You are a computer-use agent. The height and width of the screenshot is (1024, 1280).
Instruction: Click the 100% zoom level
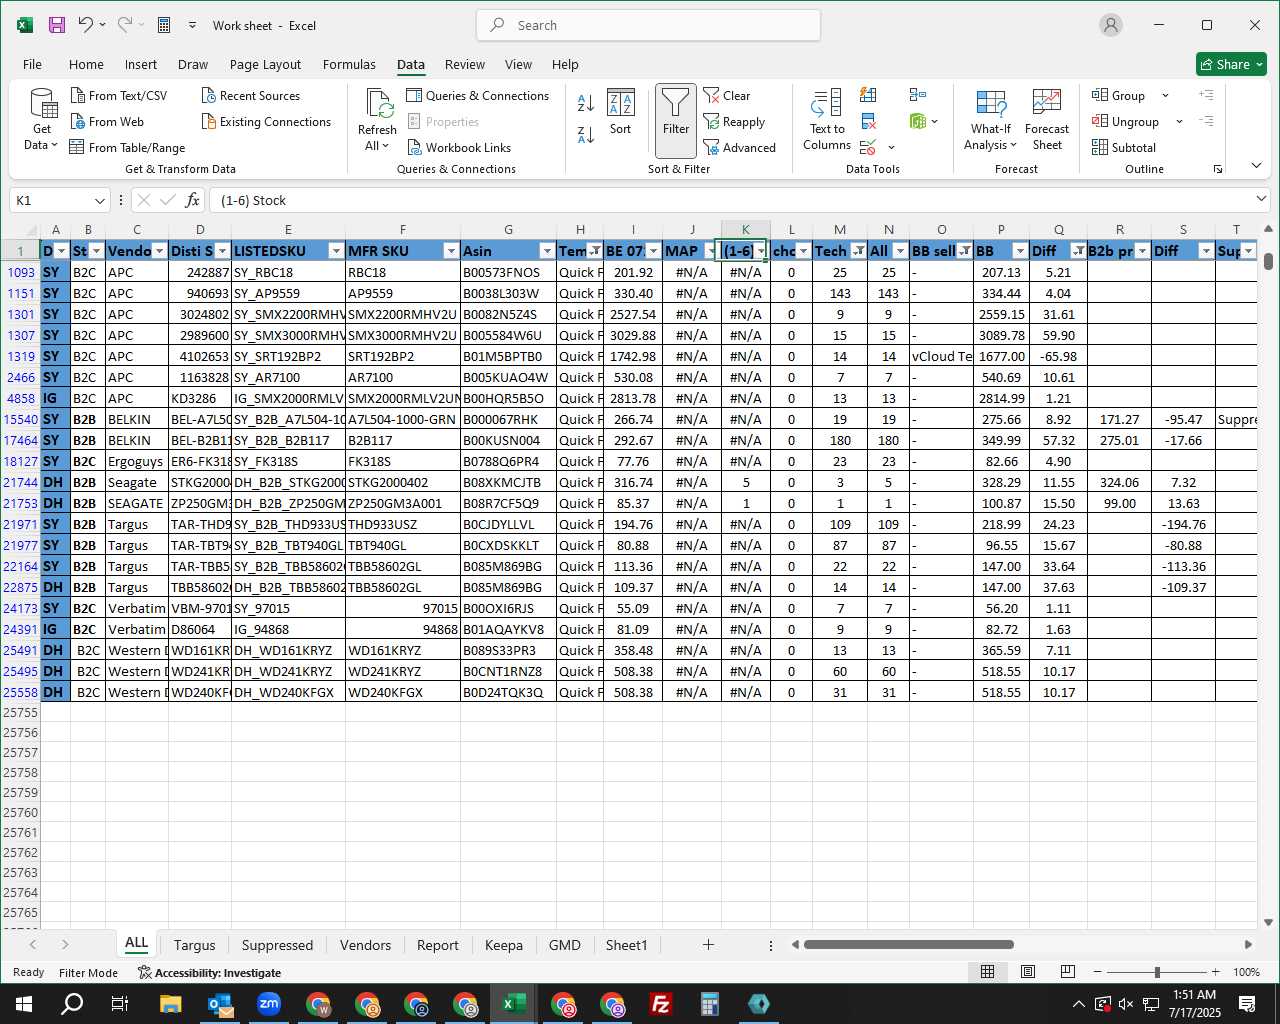(1246, 972)
